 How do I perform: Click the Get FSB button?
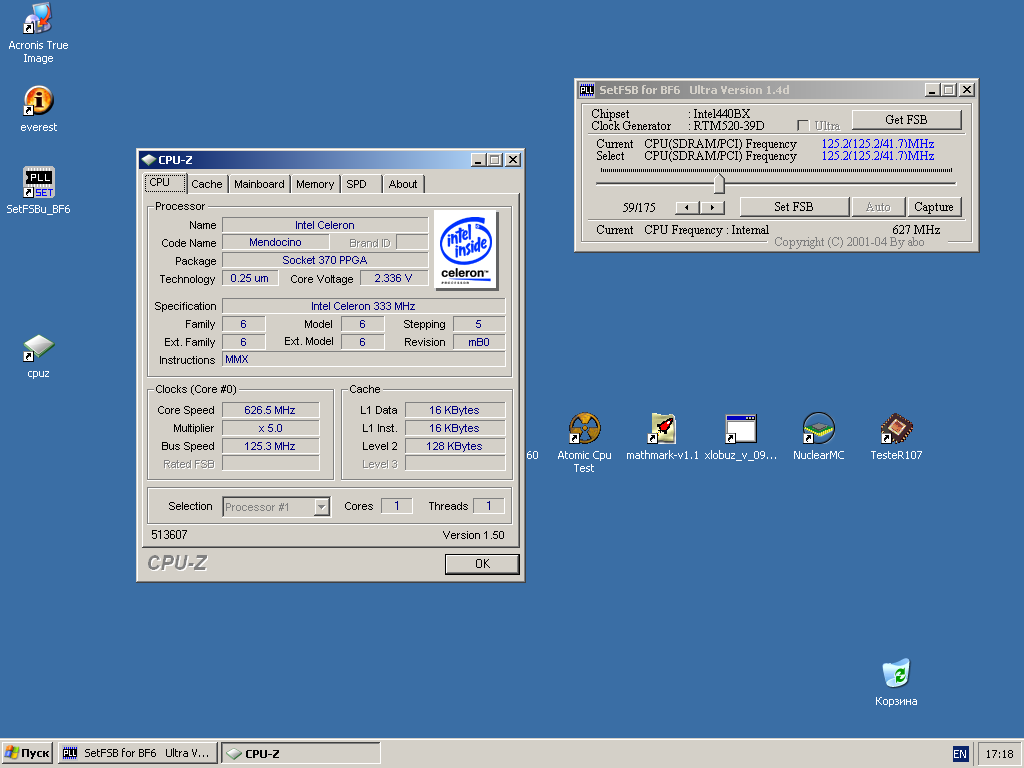click(906, 120)
